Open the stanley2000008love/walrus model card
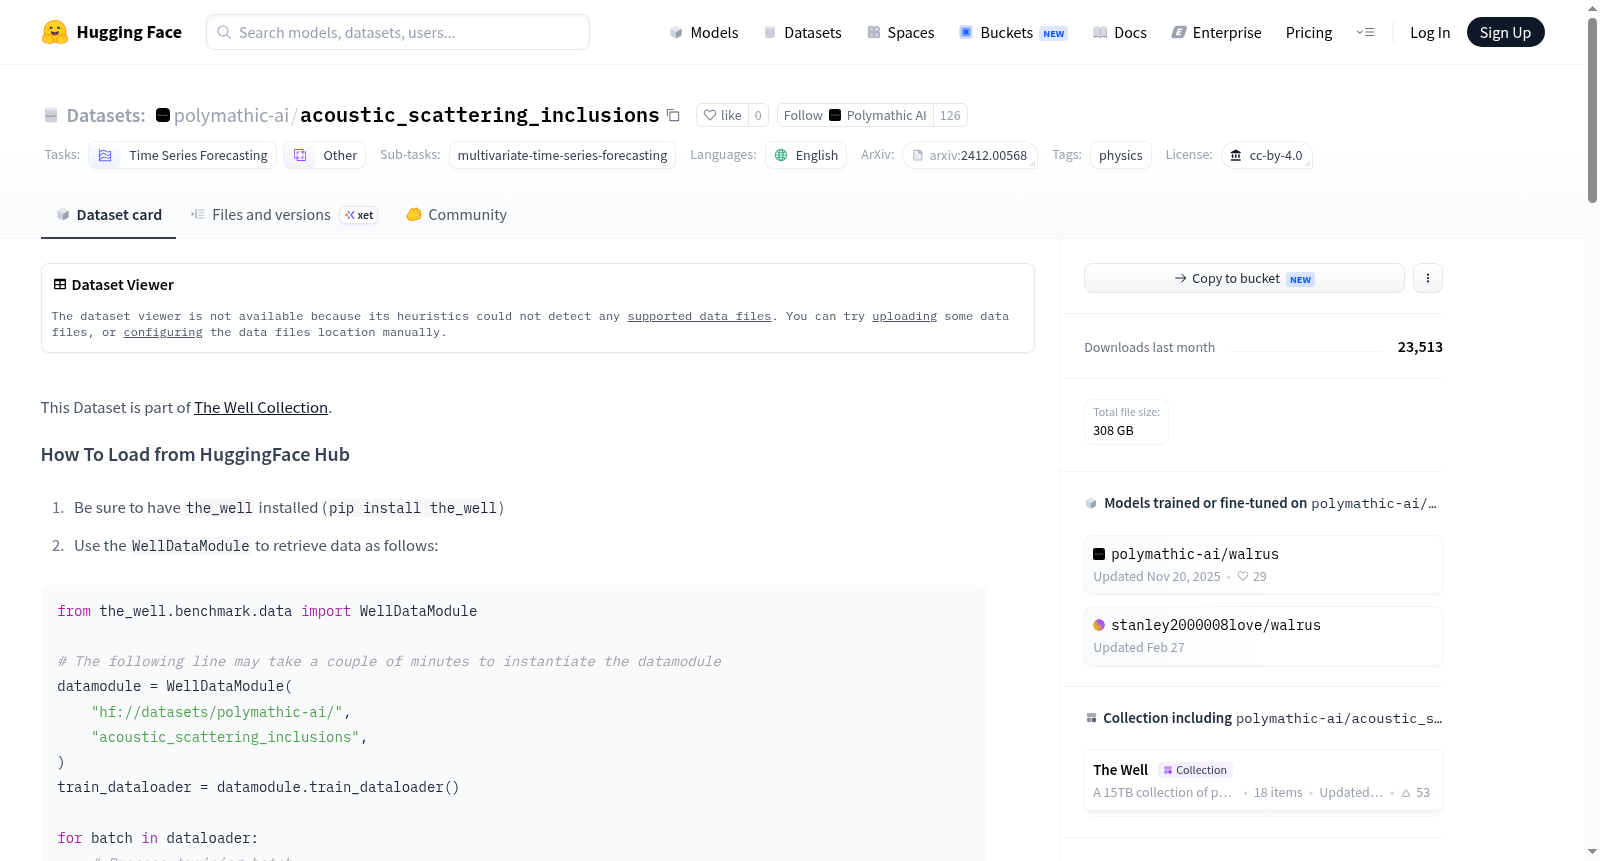This screenshot has width=1600, height=861. tap(1263, 636)
